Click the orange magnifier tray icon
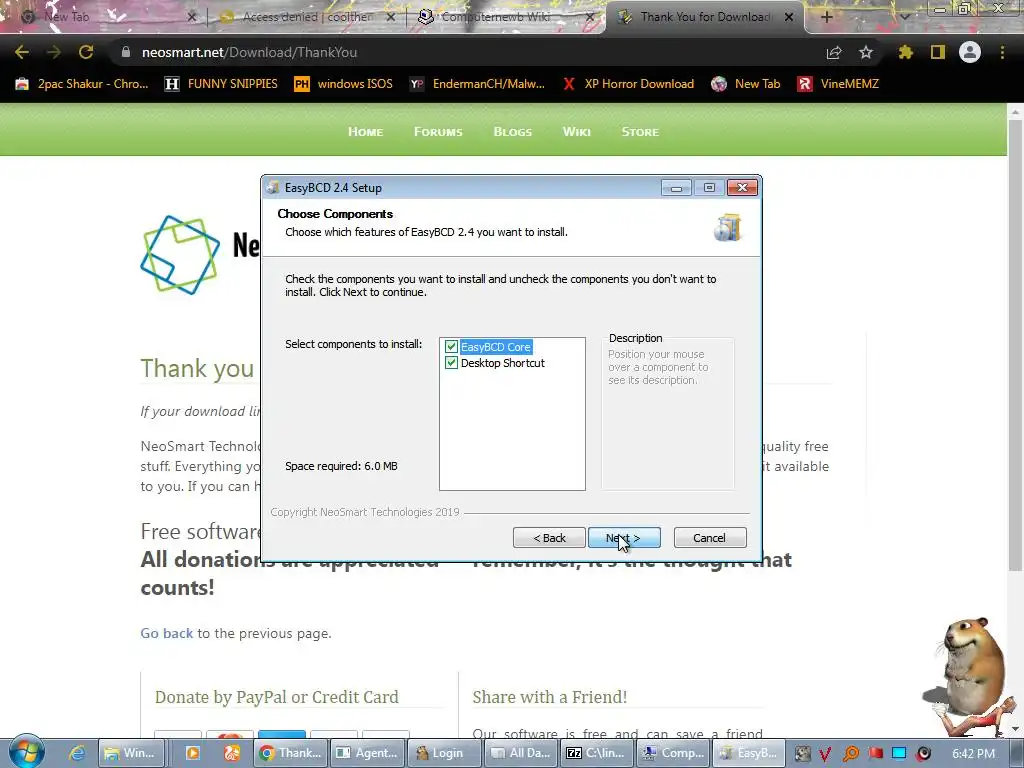 click(850, 754)
